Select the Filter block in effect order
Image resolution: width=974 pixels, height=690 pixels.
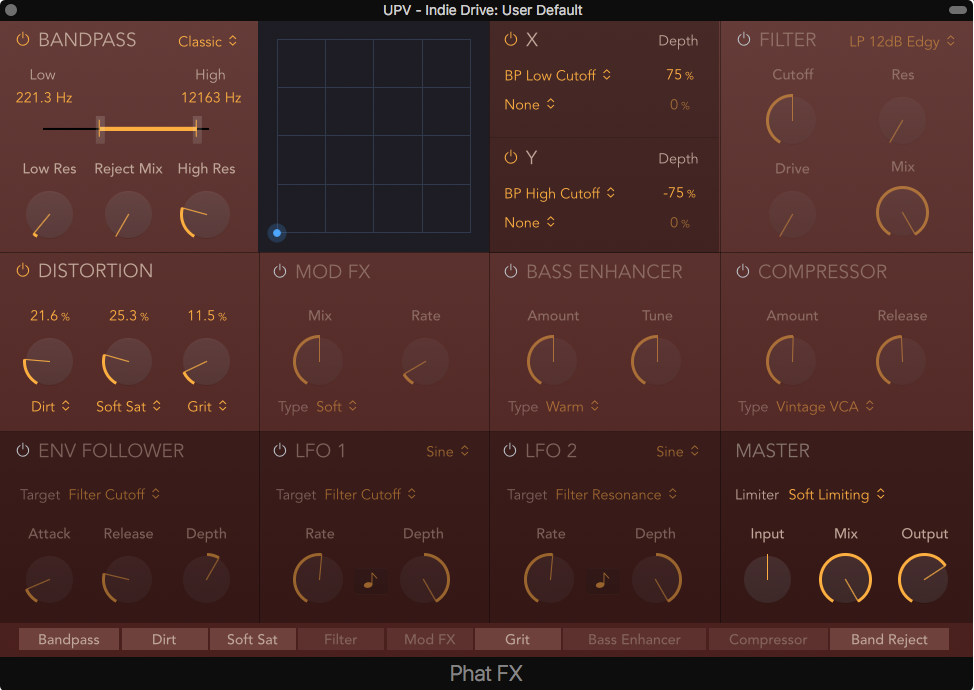(340, 639)
